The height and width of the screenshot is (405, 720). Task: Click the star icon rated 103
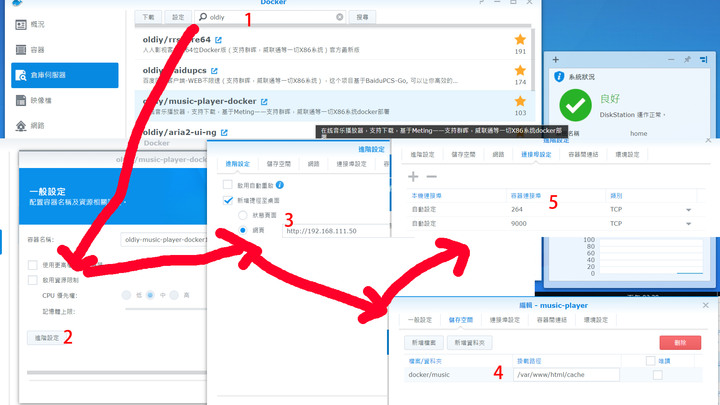tap(520, 101)
